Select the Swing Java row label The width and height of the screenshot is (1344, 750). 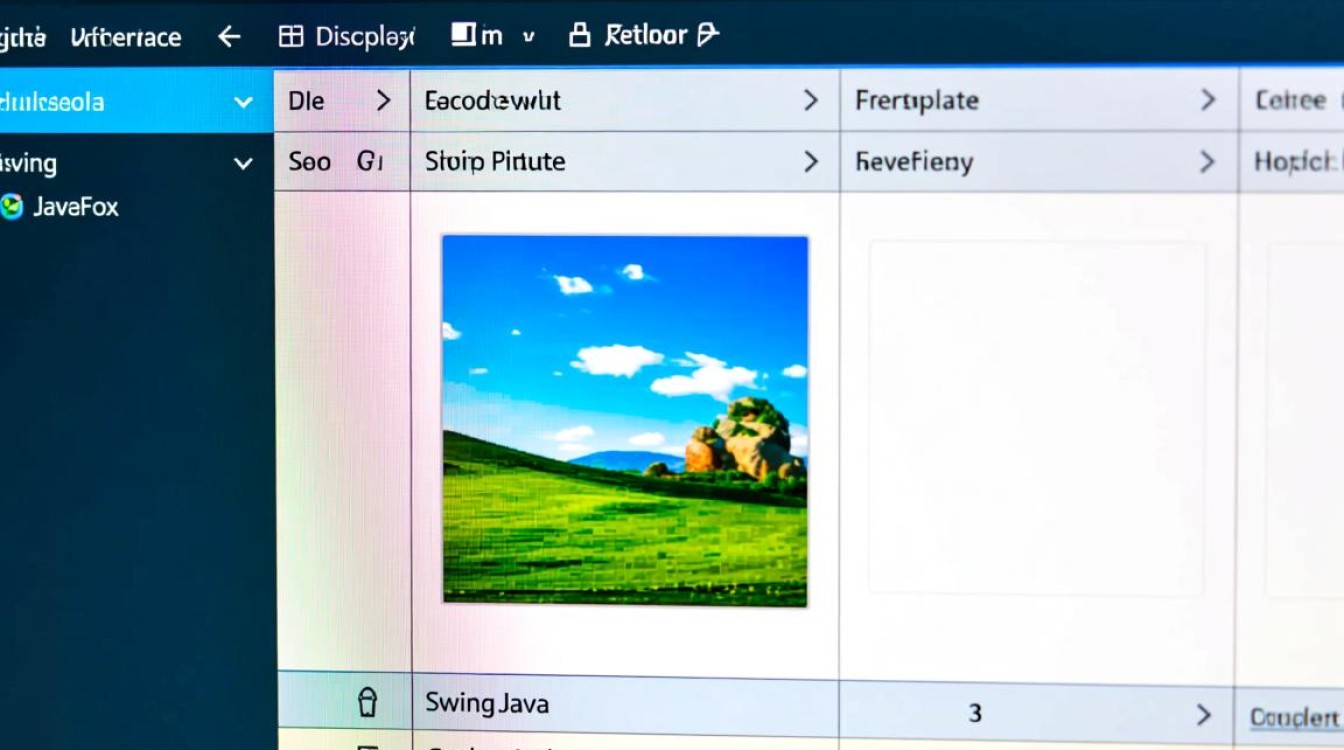[487, 703]
